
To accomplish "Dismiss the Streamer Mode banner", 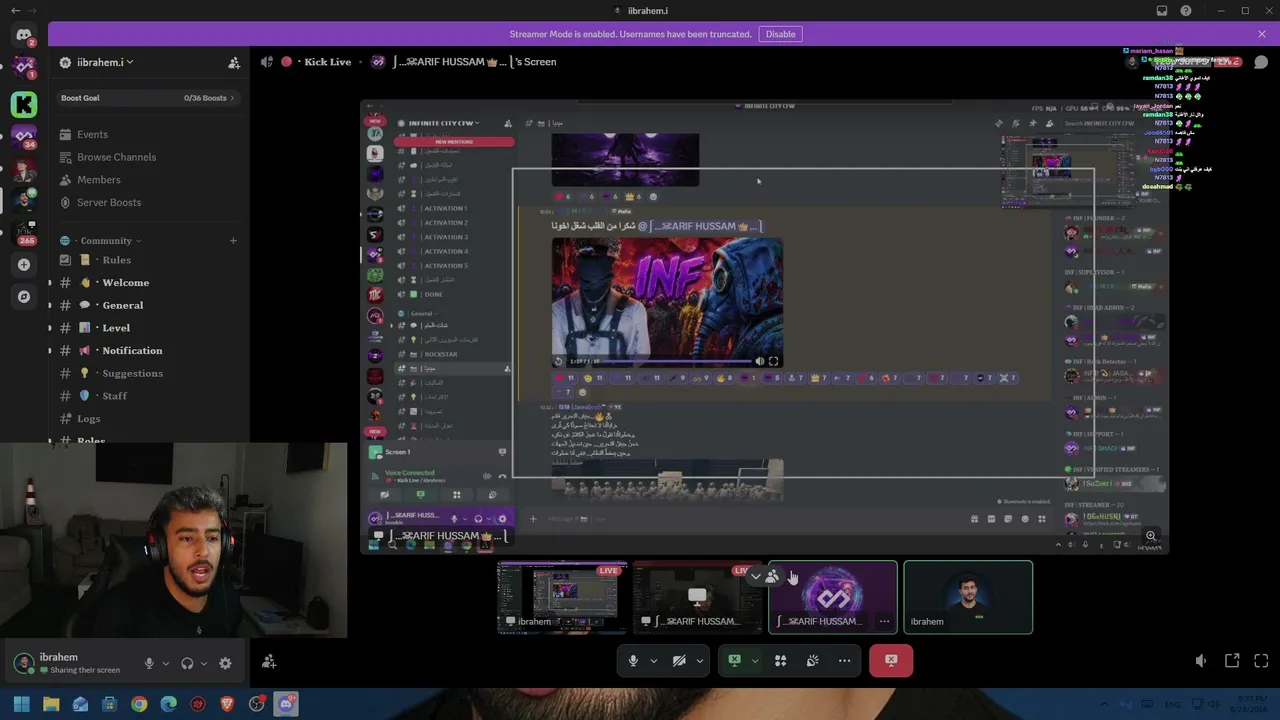I will (1262, 34).
